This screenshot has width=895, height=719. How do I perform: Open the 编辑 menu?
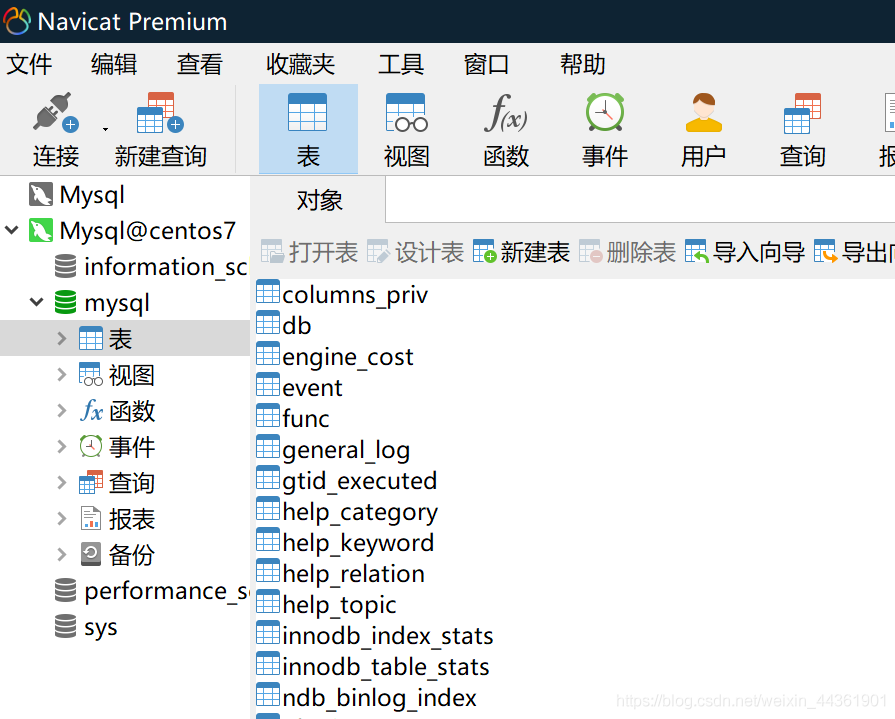(114, 64)
